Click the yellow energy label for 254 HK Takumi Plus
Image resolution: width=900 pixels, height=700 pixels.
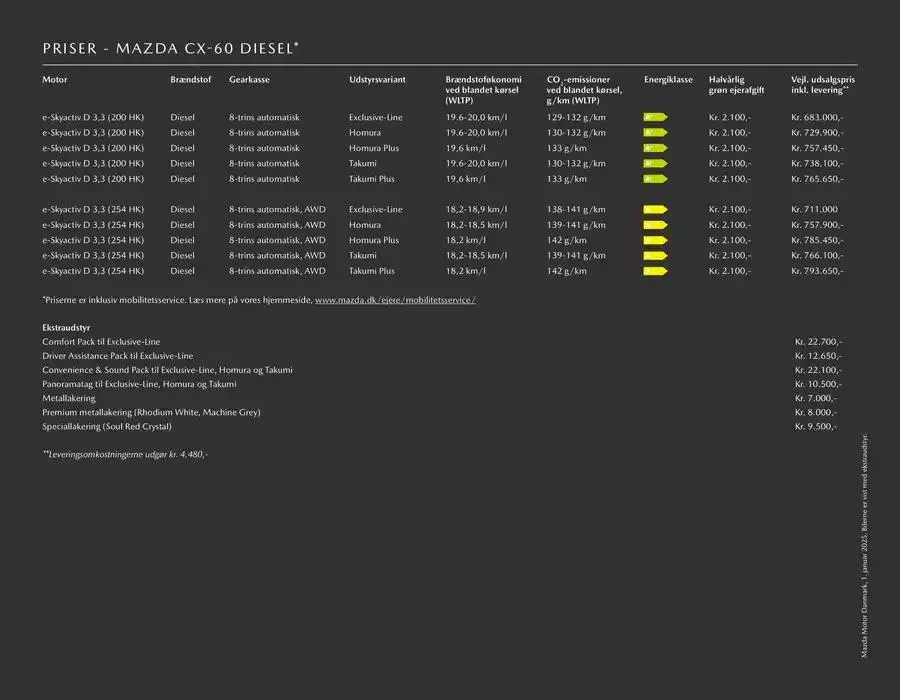pyautogui.click(x=655, y=271)
